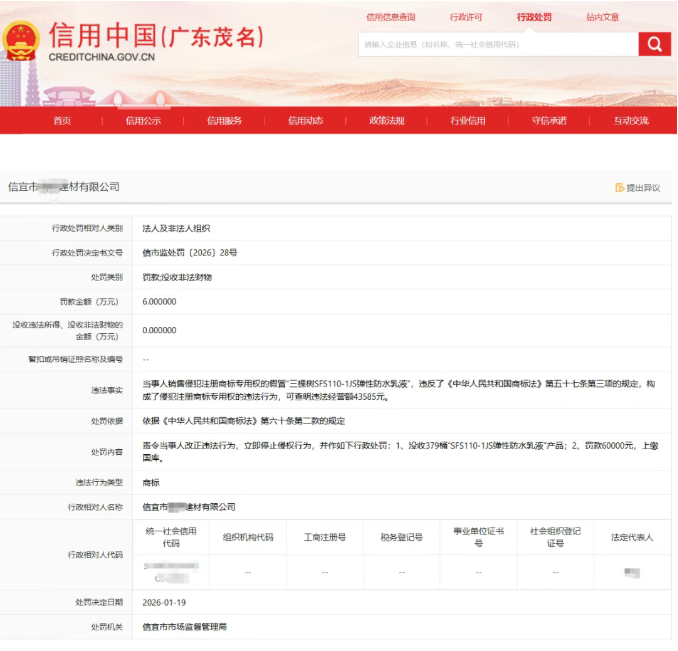Screen dimensions: 678x651
Task: Click the 提出异议 link text
Action: pyautogui.click(x=643, y=188)
